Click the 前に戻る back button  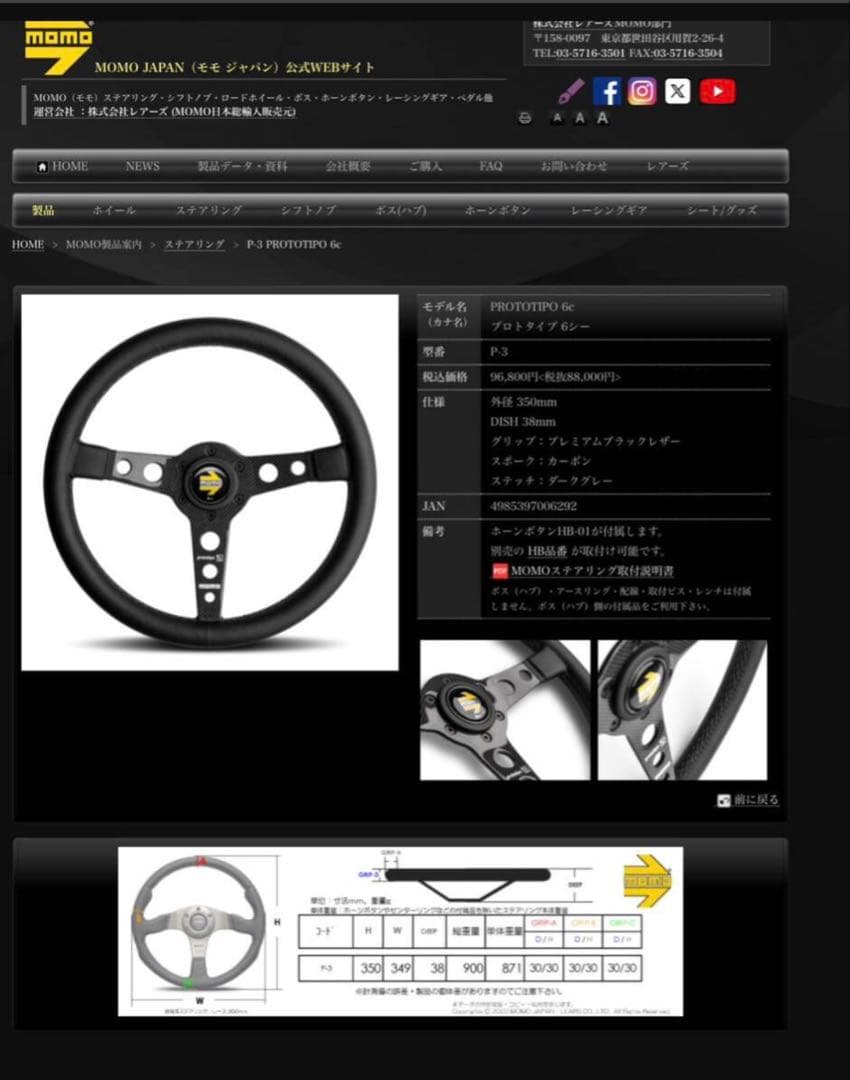point(746,800)
